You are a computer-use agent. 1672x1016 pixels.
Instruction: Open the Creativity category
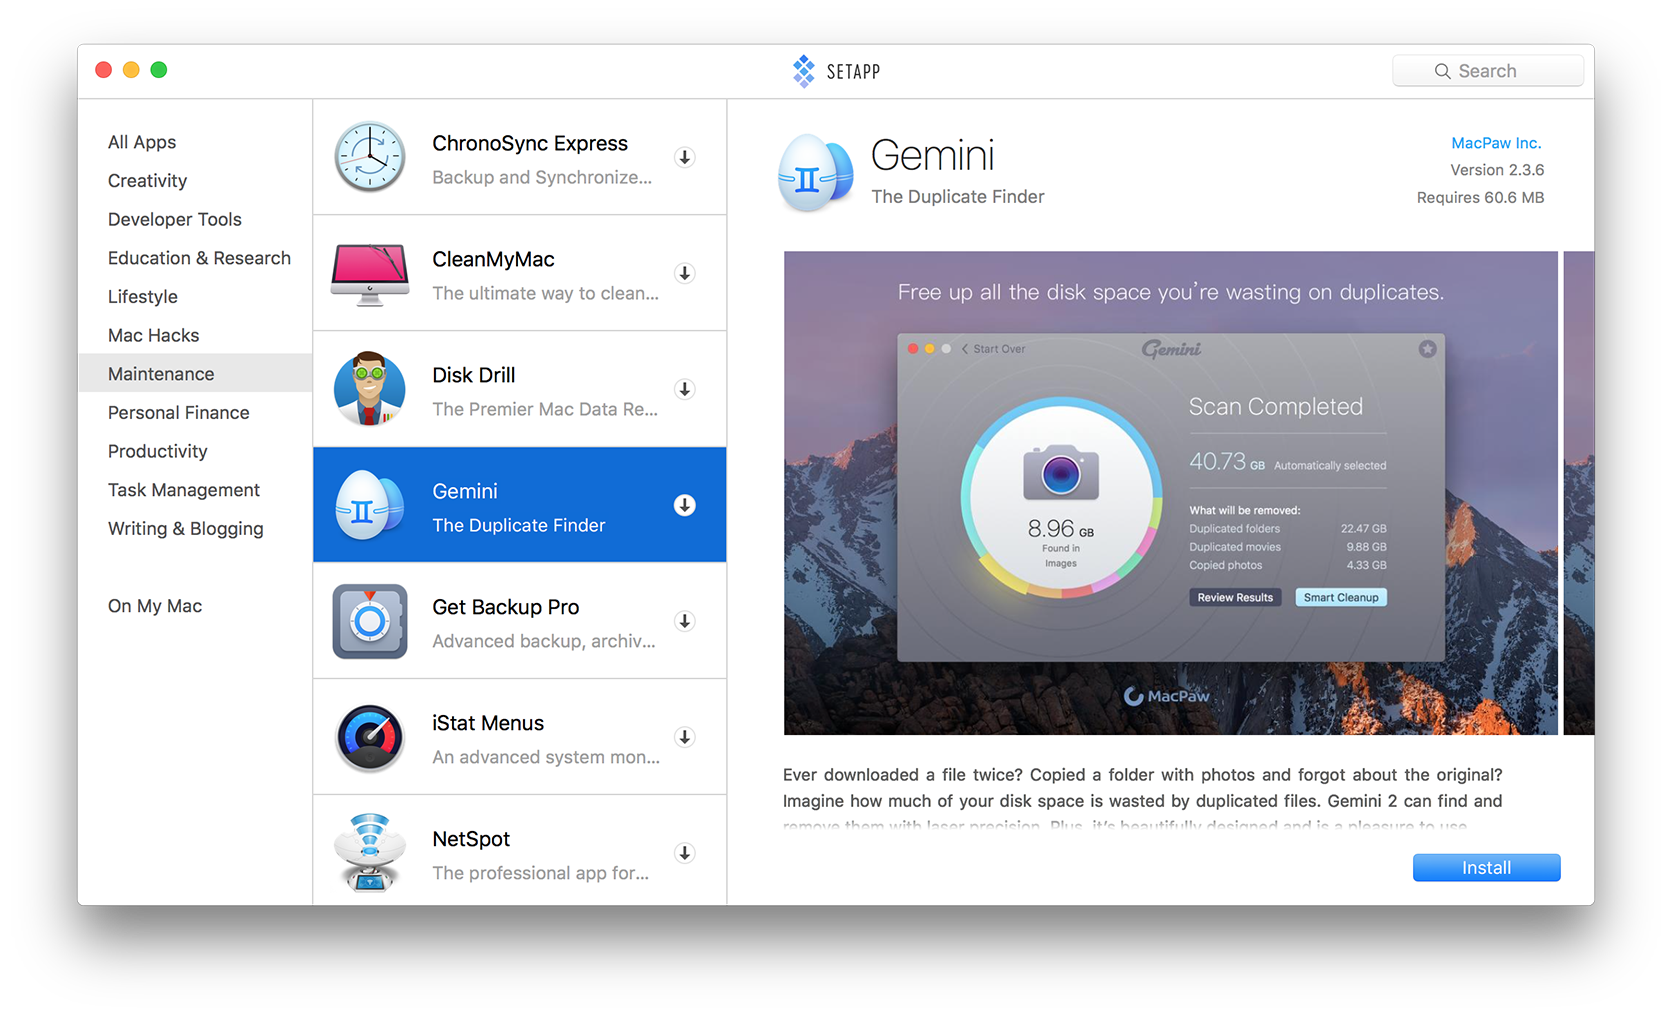[148, 181]
